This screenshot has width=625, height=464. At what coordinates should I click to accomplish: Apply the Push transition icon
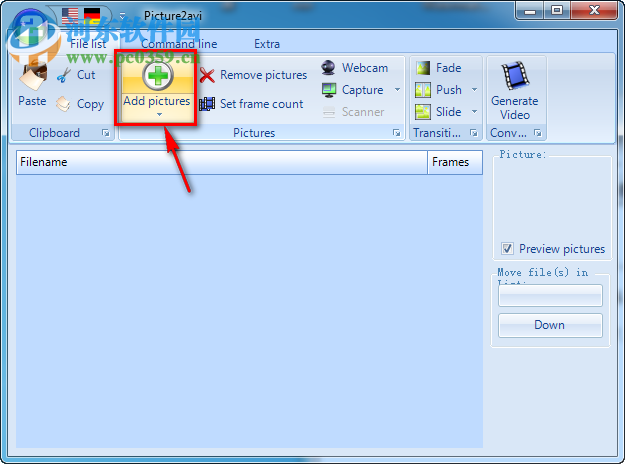[x=423, y=90]
